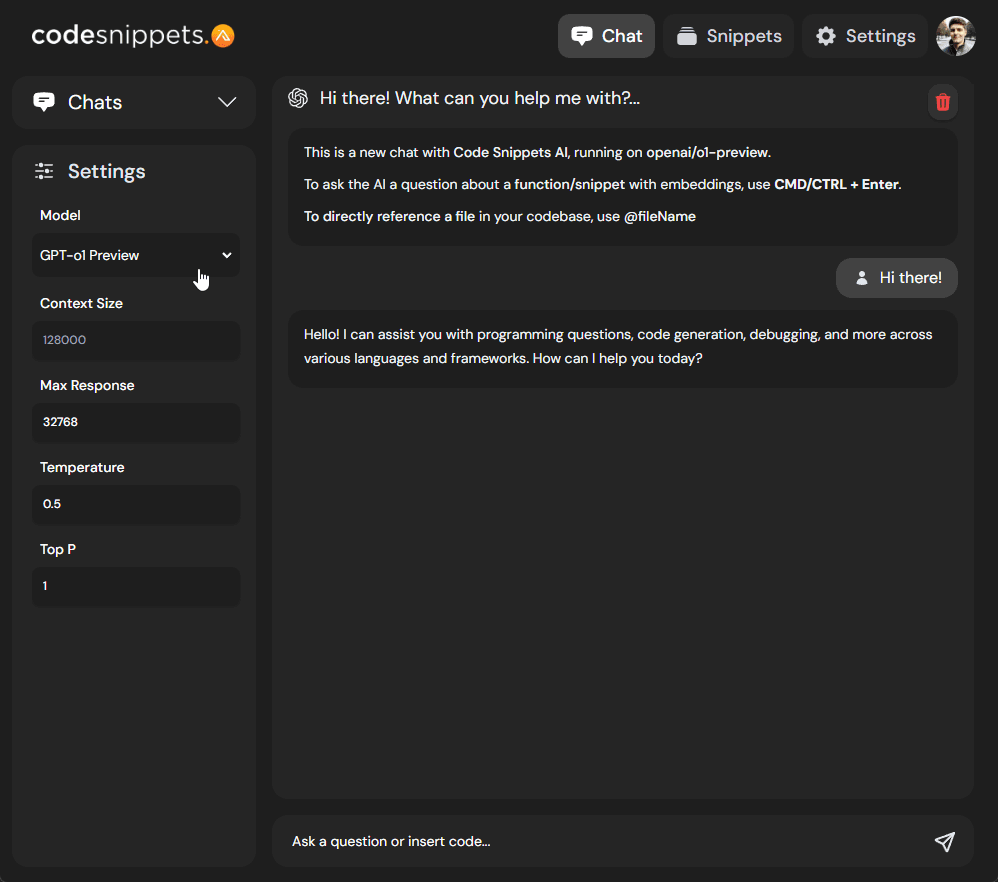Image resolution: width=998 pixels, height=882 pixels.
Task: Click the Top P label
Action: coord(58,550)
